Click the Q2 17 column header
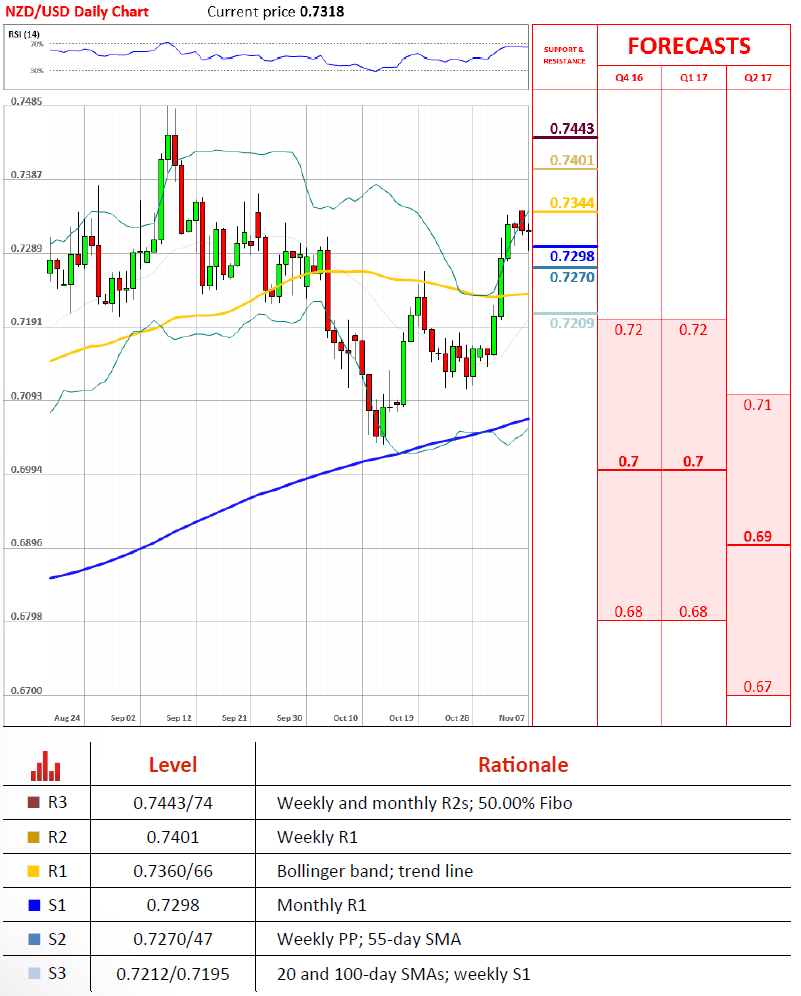 [x=758, y=77]
